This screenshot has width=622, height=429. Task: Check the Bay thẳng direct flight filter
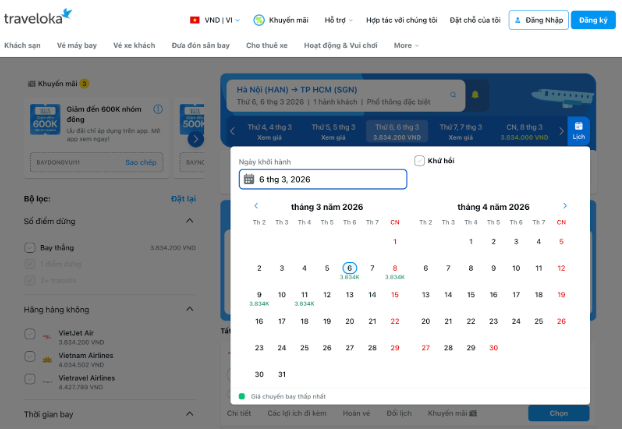pos(30,247)
